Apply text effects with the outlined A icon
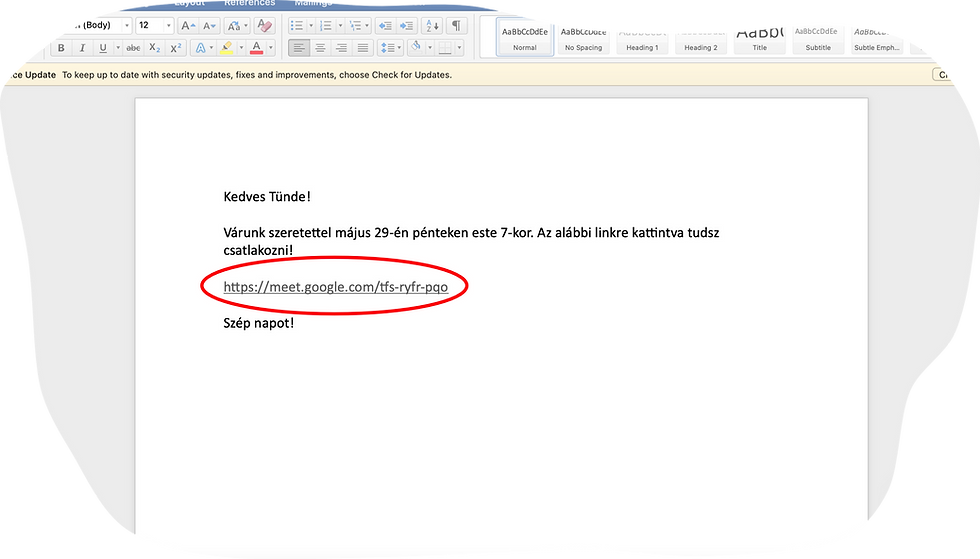The height and width of the screenshot is (559, 980). coord(201,48)
